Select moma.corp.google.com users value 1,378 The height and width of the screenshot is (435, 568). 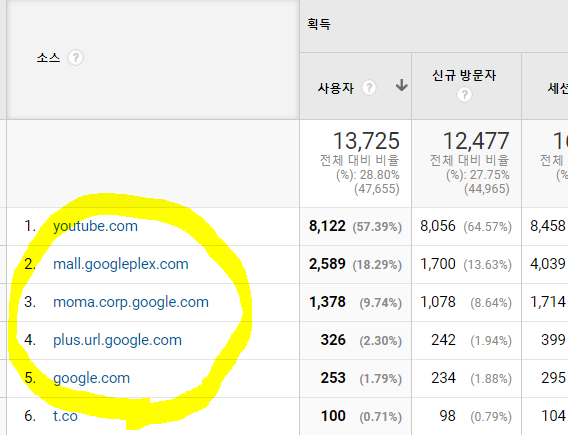327,302
